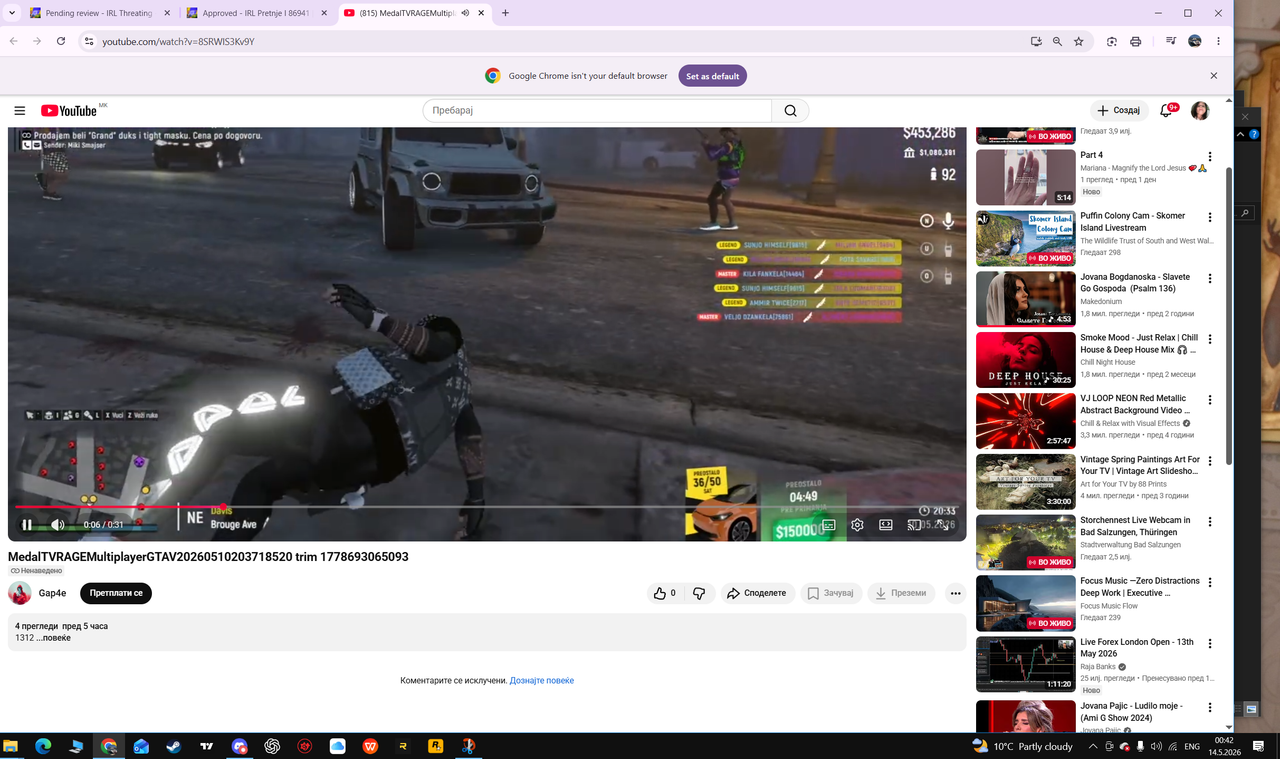Expand the description with ...повеќе

pos(54,638)
